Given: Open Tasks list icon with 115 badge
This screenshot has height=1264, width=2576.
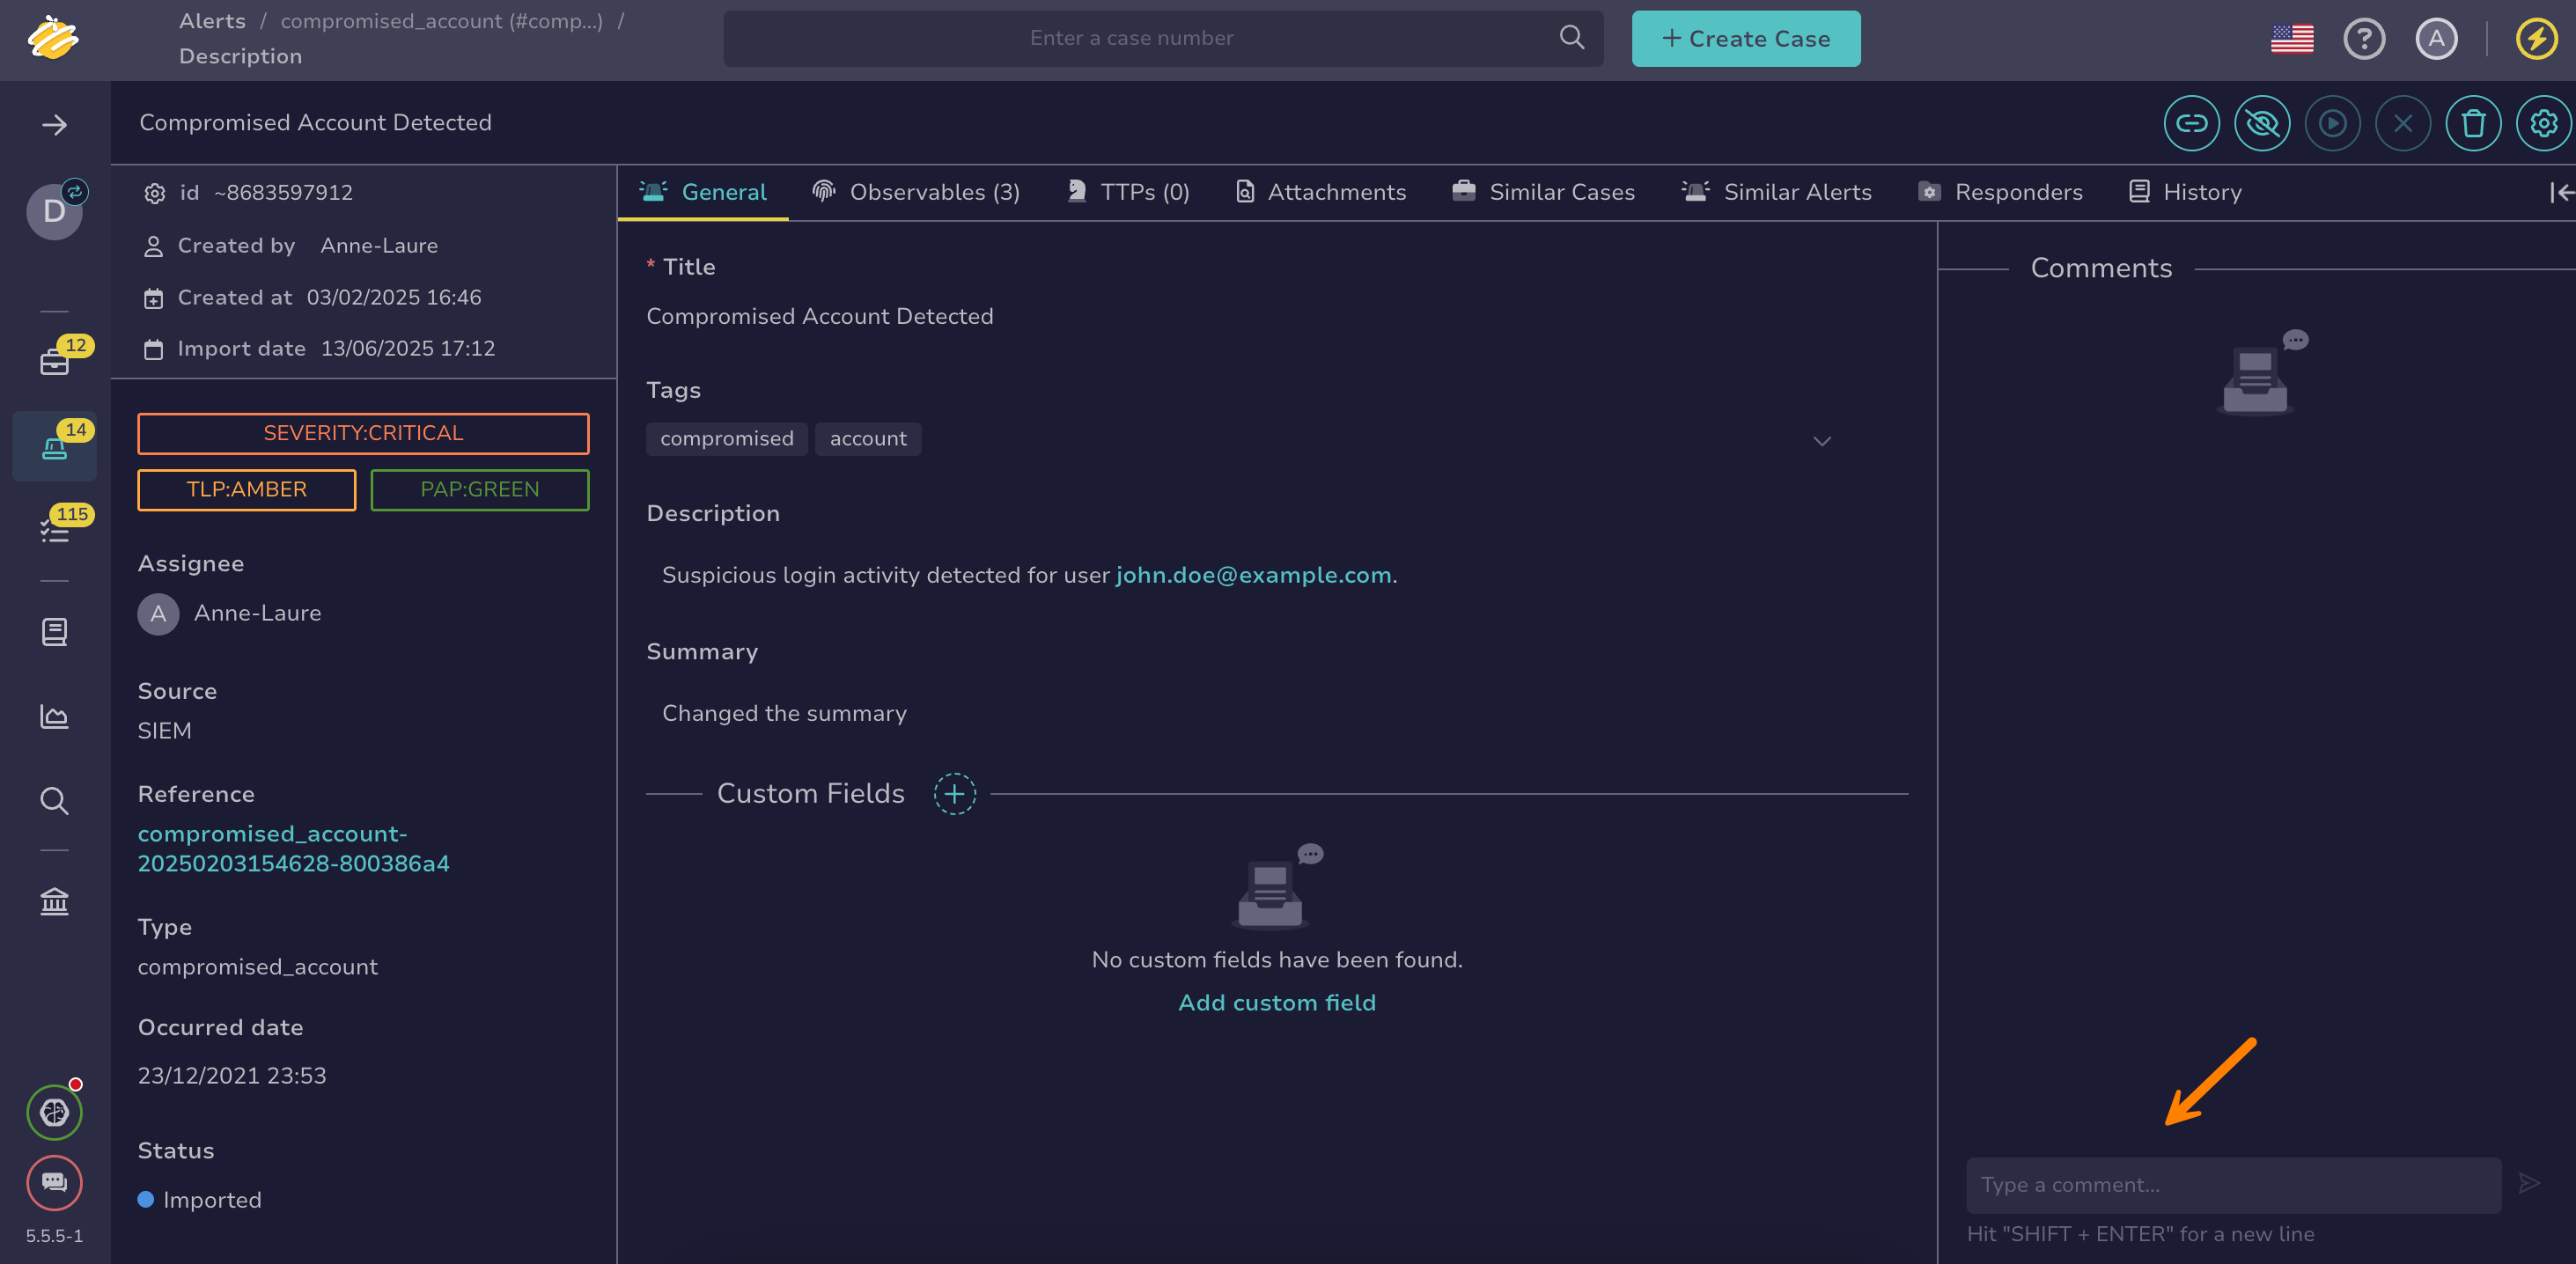Looking at the screenshot, I should [54, 530].
